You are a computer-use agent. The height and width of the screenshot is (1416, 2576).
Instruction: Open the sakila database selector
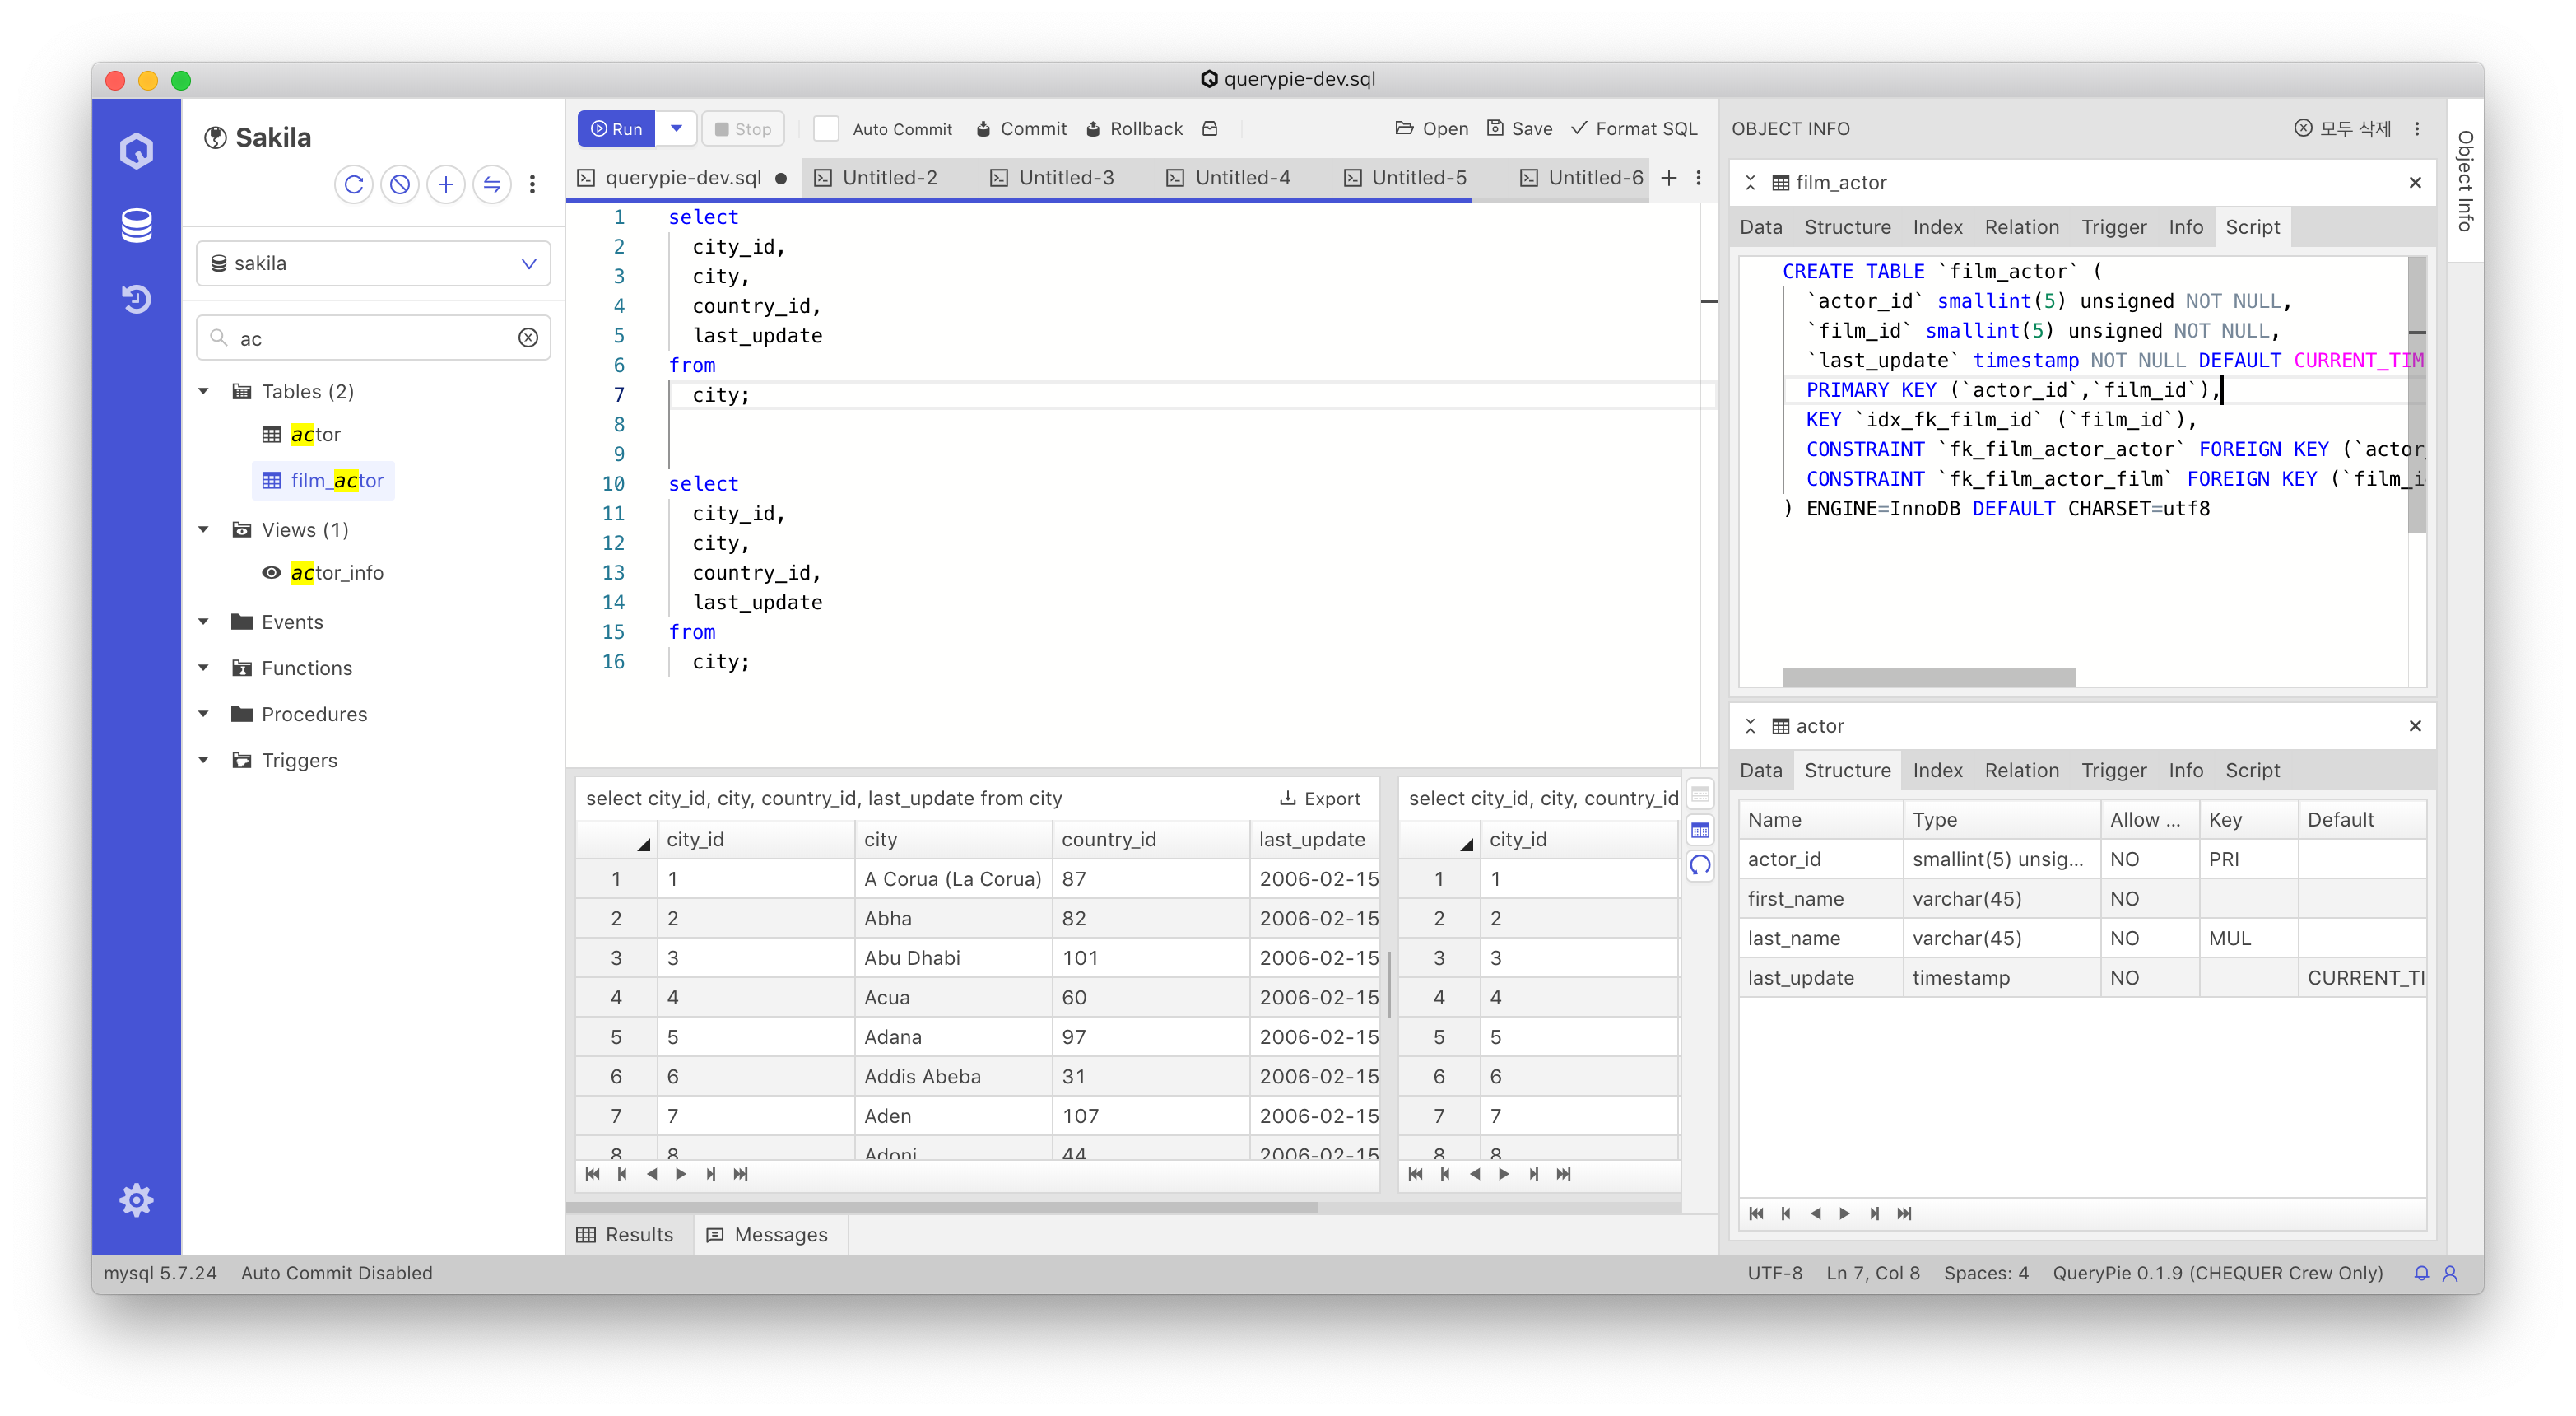click(528, 263)
